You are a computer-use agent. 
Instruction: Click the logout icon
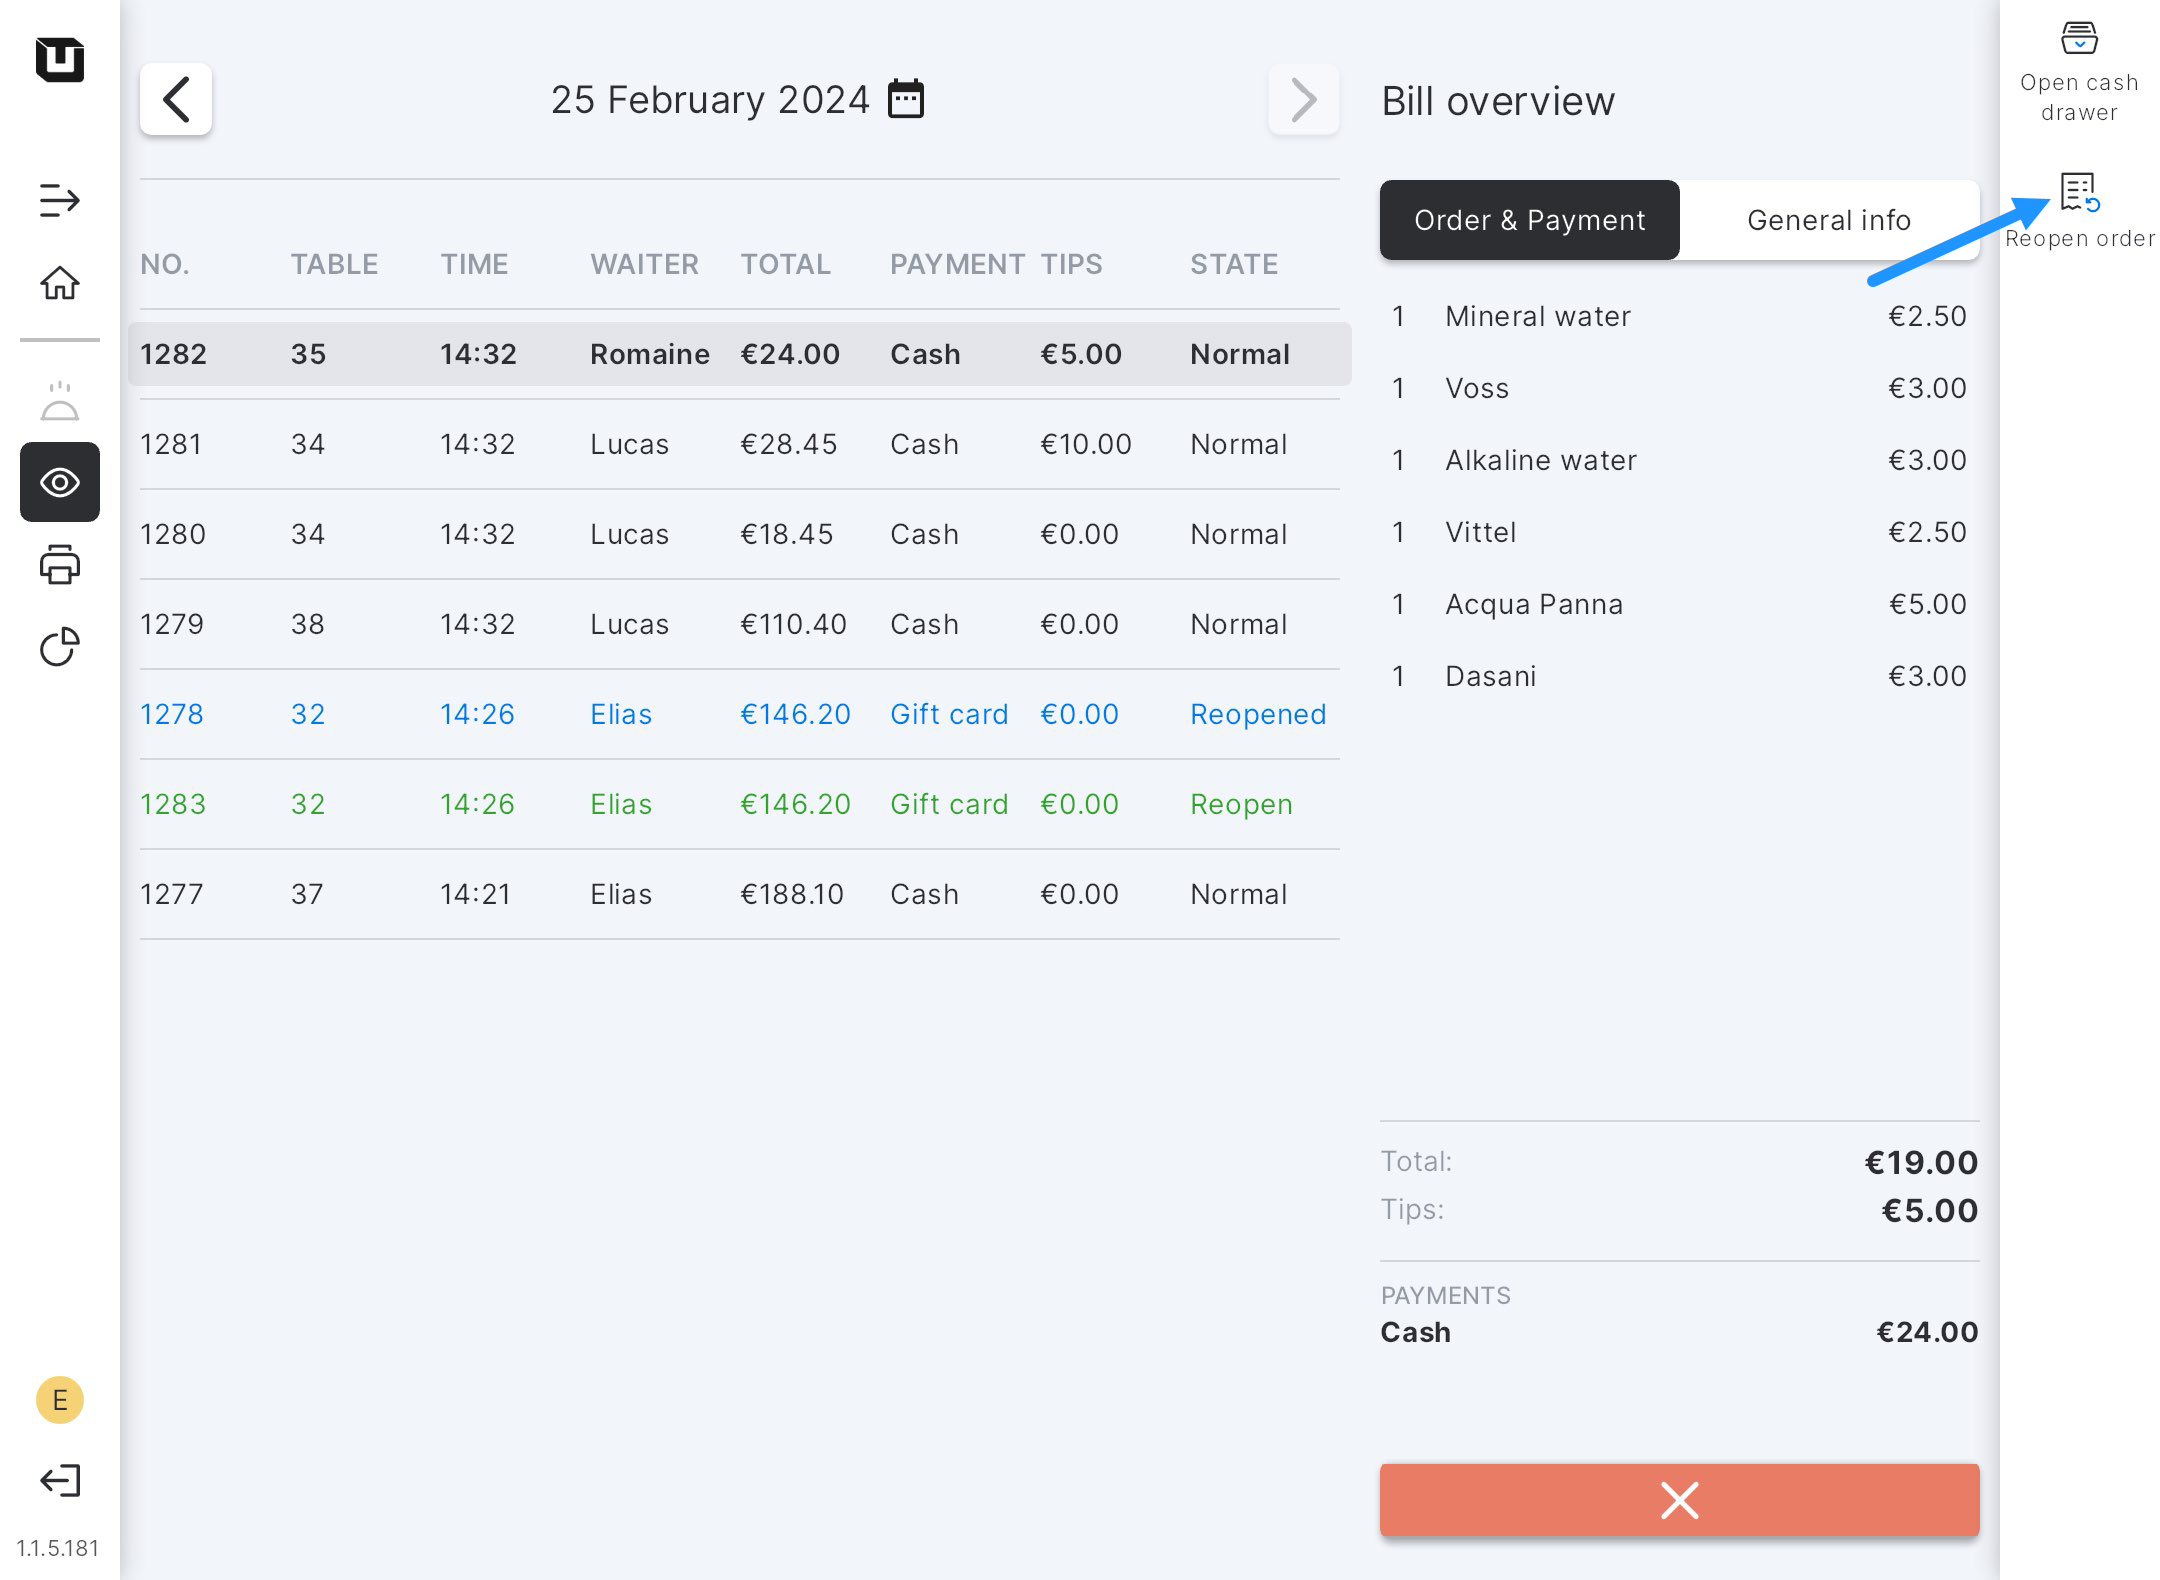click(60, 1480)
